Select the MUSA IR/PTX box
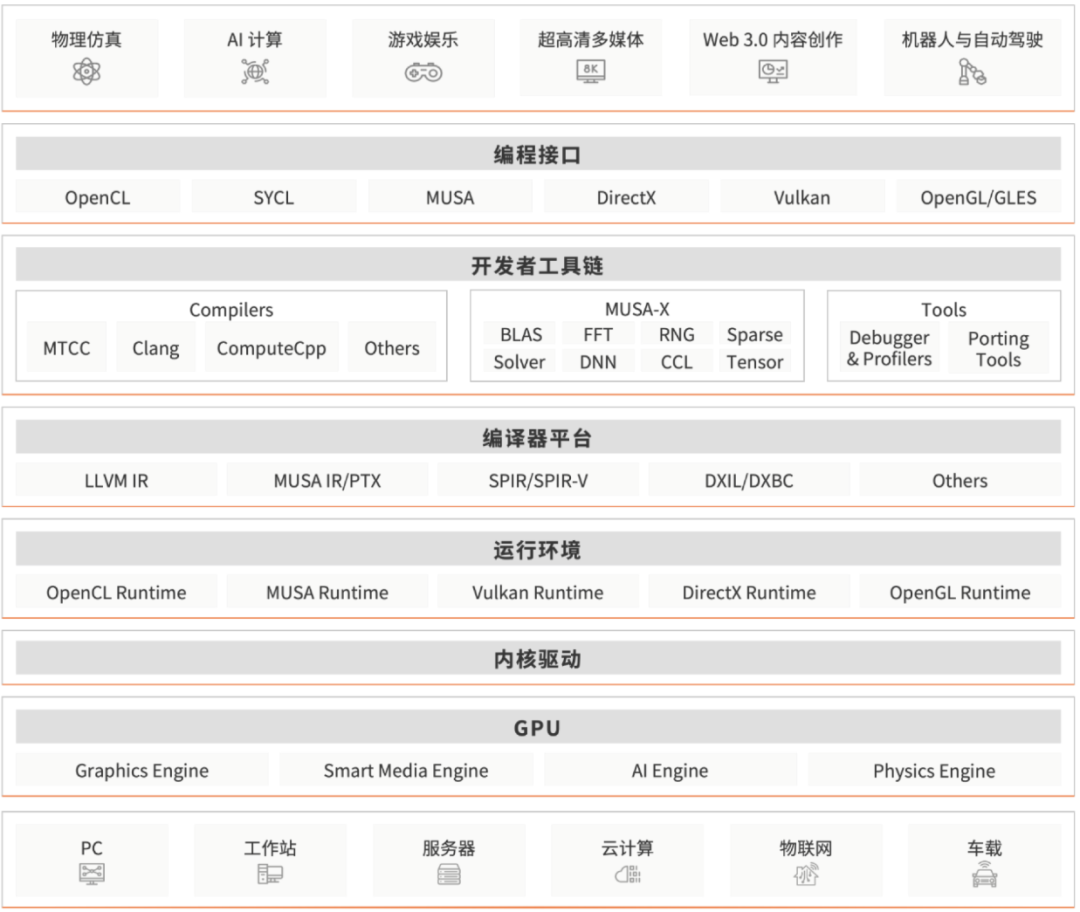 (327, 480)
